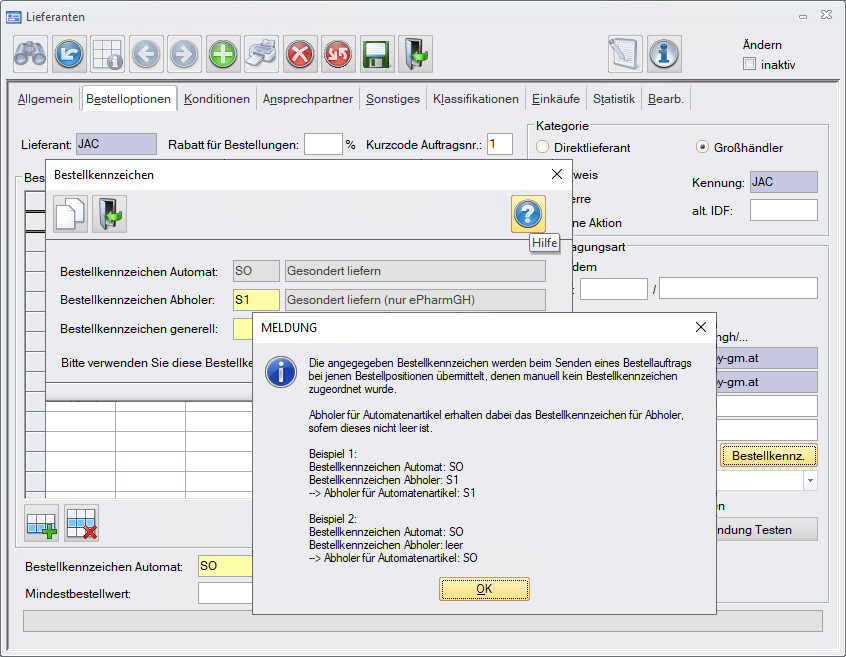Toggle the inaktiv checkbox

point(749,65)
